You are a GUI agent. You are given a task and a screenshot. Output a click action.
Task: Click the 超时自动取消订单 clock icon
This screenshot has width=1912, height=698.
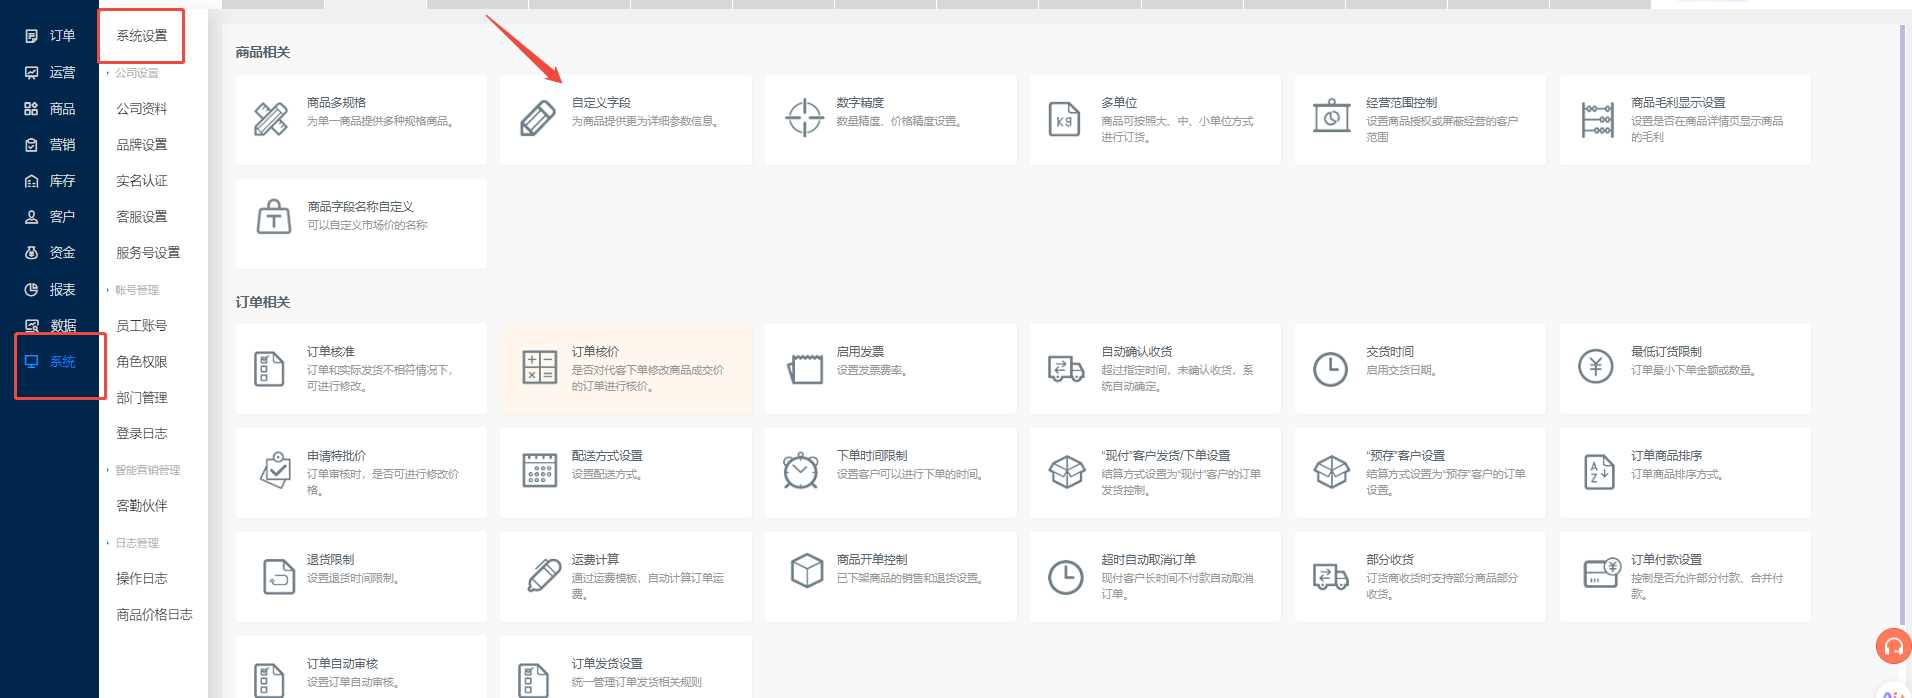pyautogui.click(x=1065, y=577)
